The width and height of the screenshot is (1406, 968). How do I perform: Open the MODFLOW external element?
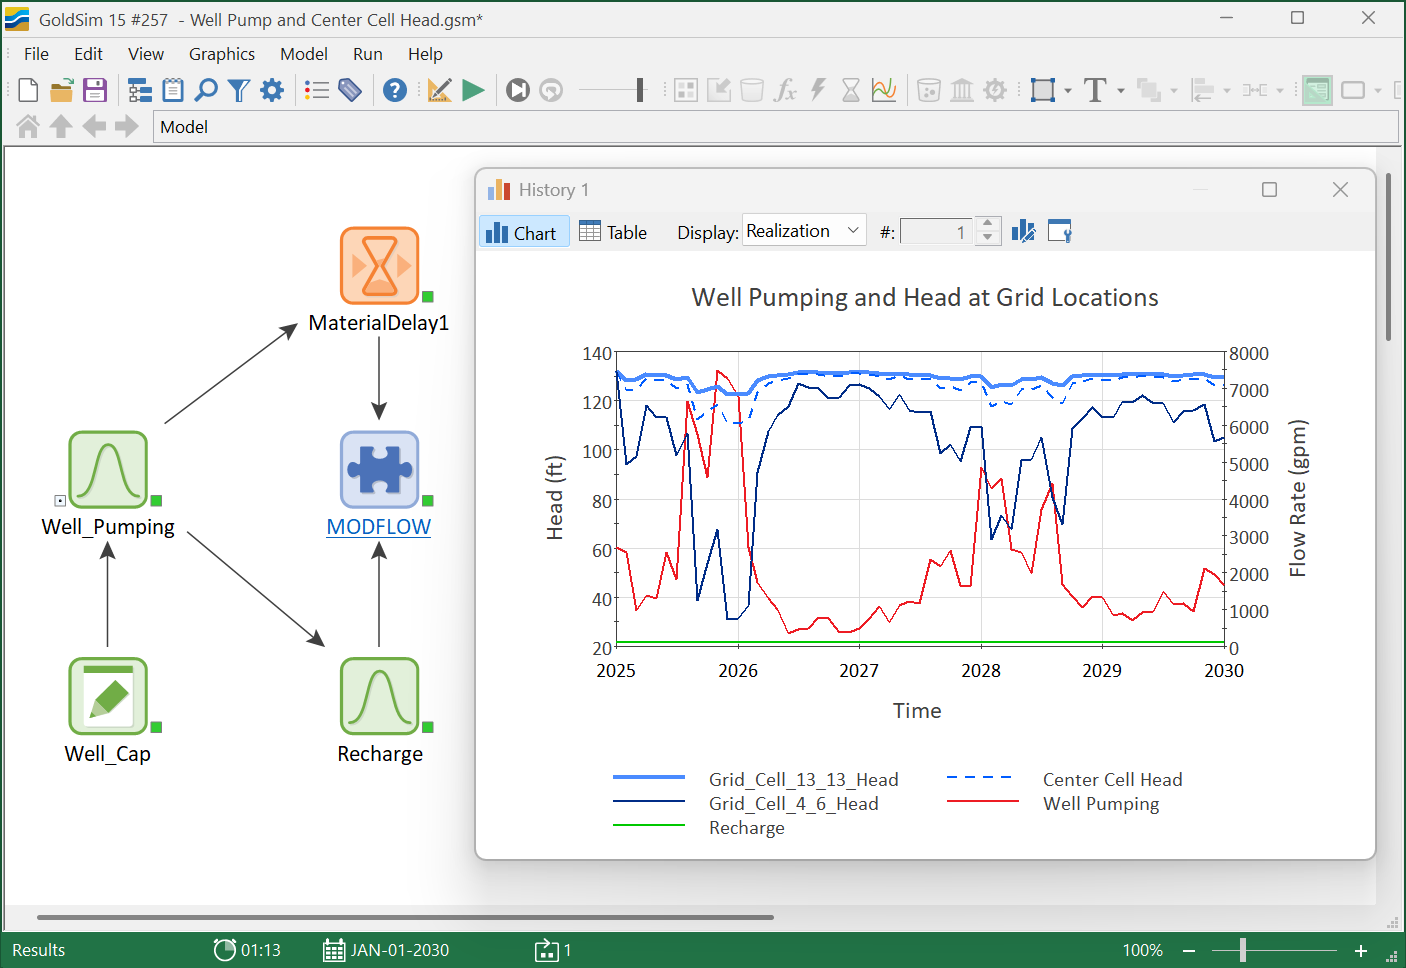pyautogui.click(x=379, y=470)
